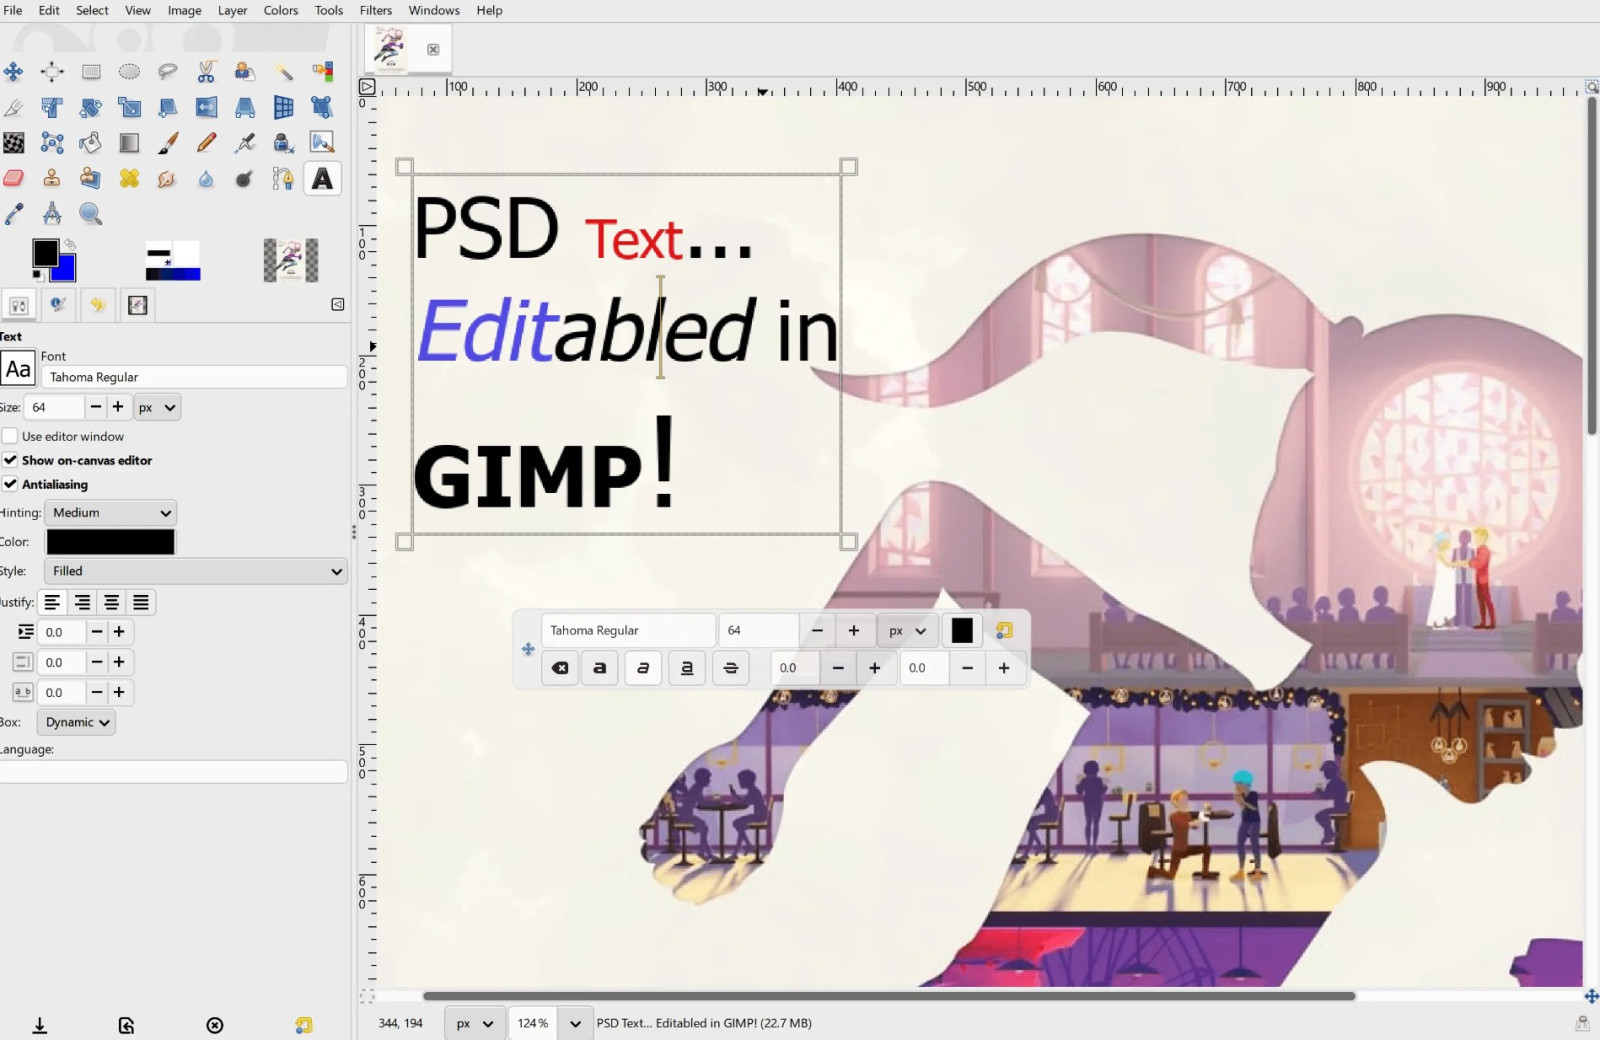Select the Paths tool
The width and height of the screenshot is (1600, 1040).
pos(284,179)
